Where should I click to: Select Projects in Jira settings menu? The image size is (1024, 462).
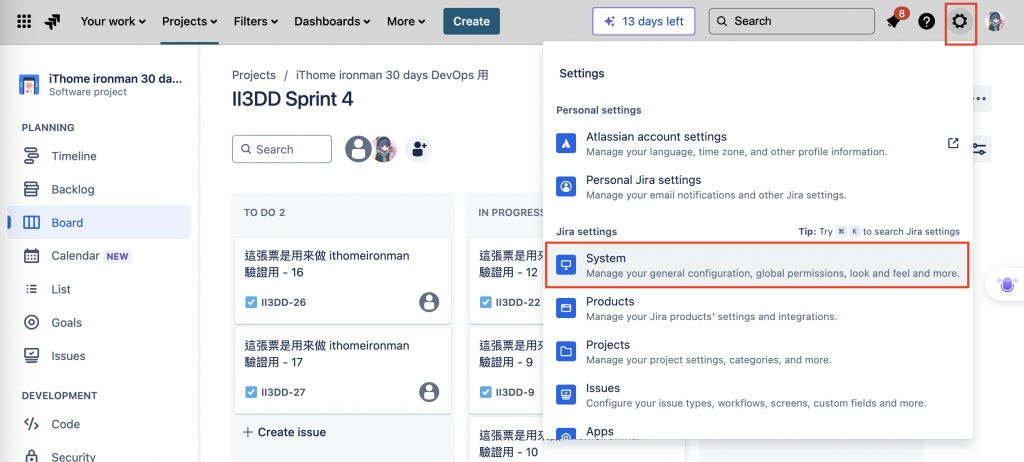click(x=758, y=352)
